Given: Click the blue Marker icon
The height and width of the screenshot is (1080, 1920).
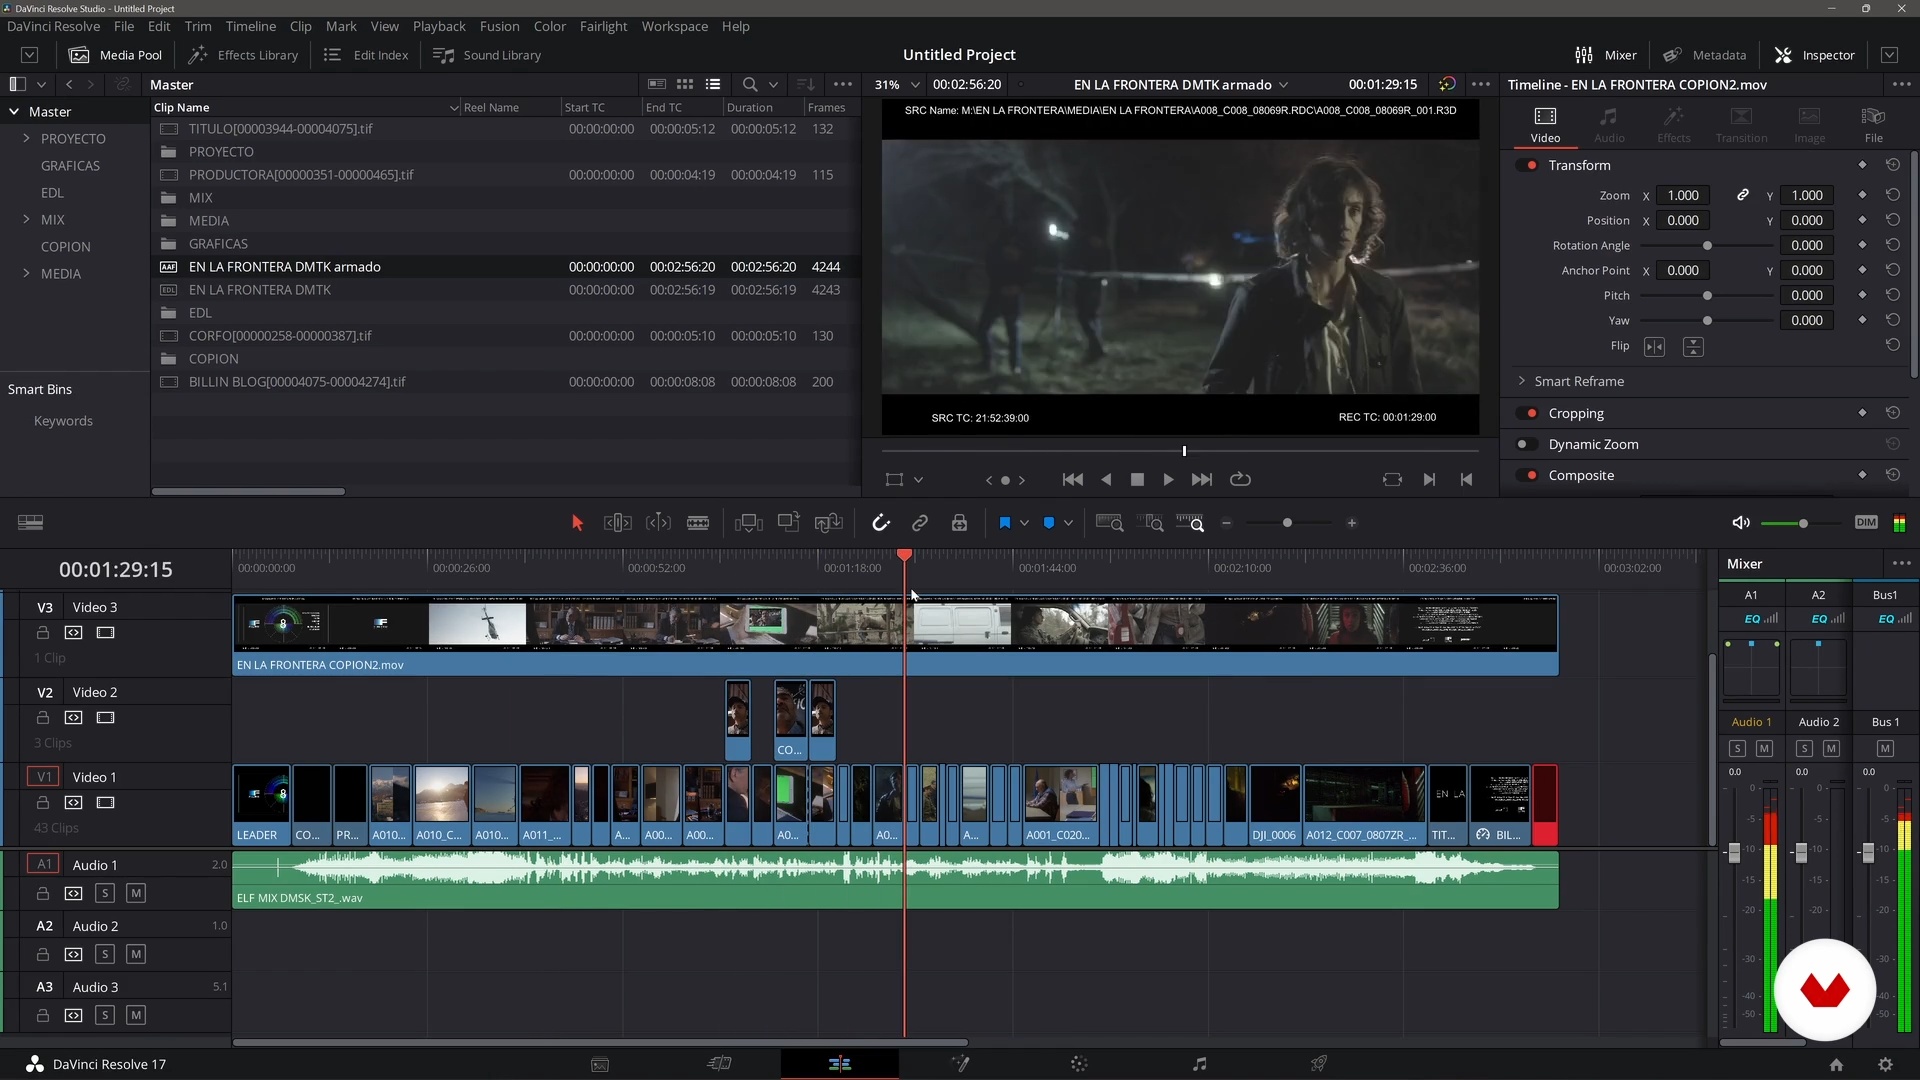Looking at the screenshot, I should tap(1049, 522).
